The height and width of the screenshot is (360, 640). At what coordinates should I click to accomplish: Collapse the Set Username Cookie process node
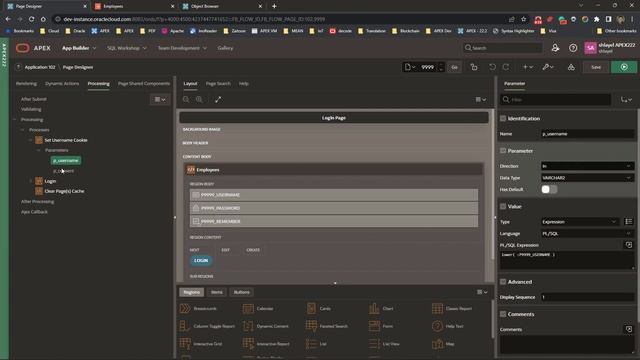(30, 140)
